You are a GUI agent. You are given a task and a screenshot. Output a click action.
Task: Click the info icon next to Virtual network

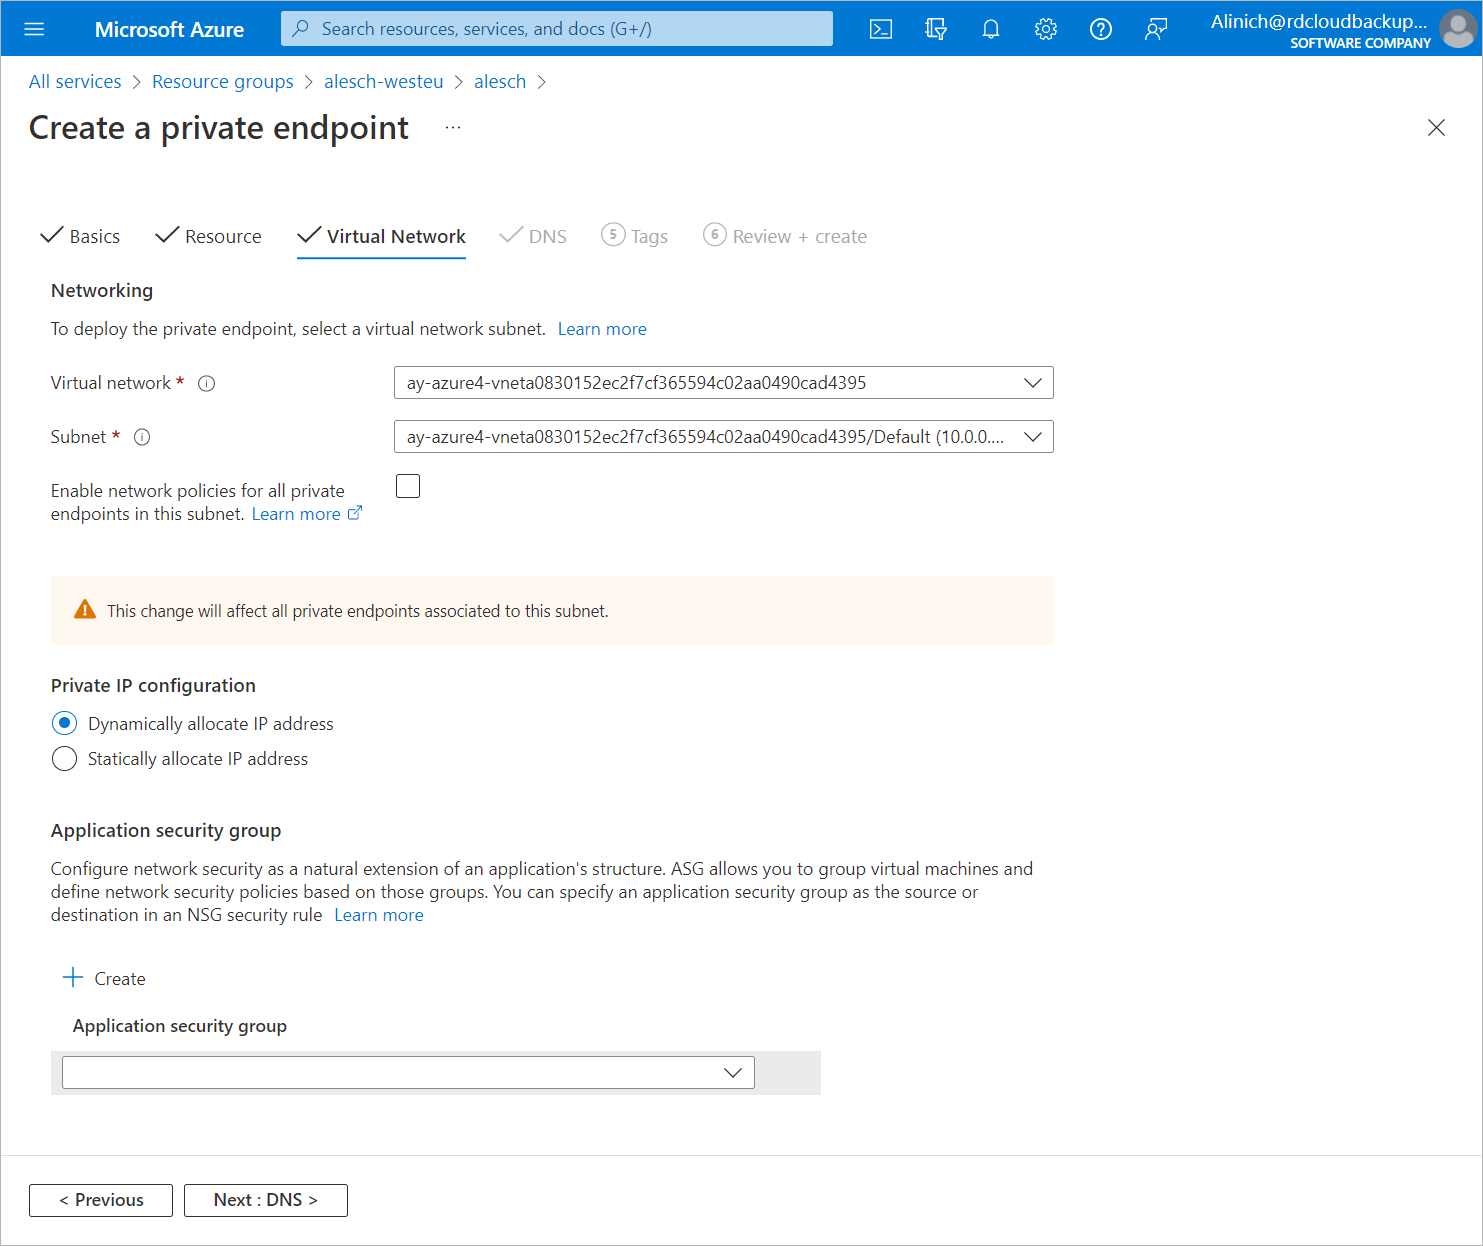tap(207, 384)
